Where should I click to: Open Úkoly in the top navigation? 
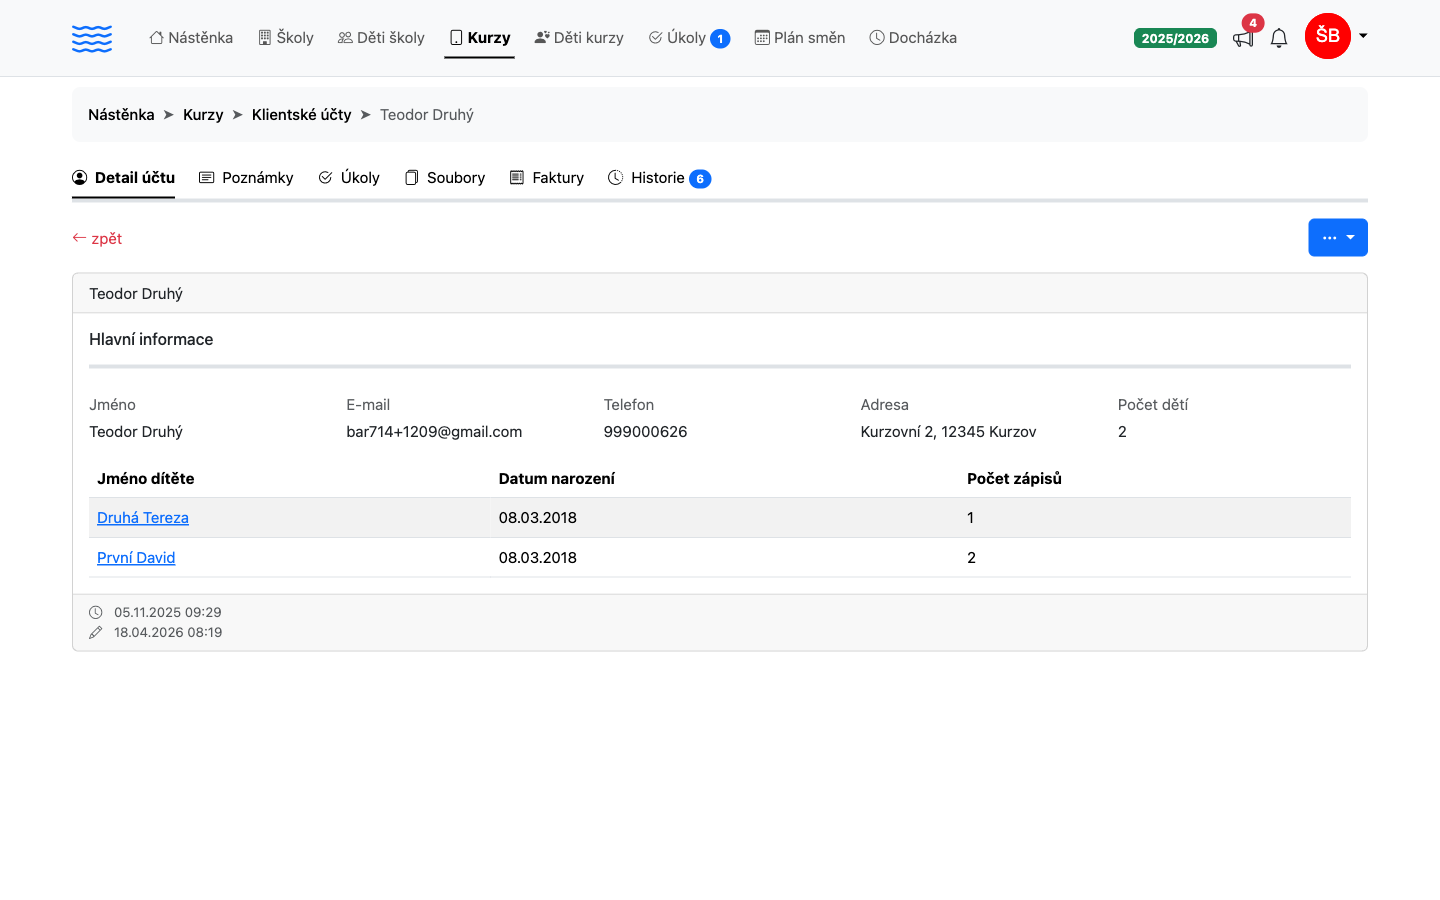[689, 38]
